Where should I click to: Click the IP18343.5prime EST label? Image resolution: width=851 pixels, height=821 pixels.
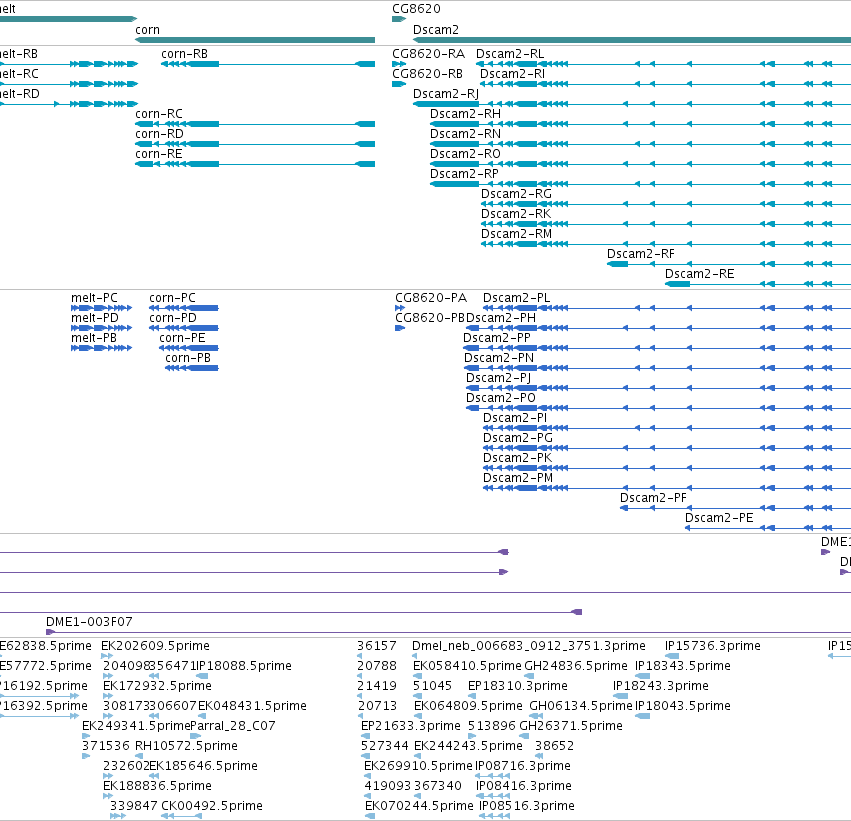(683, 666)
